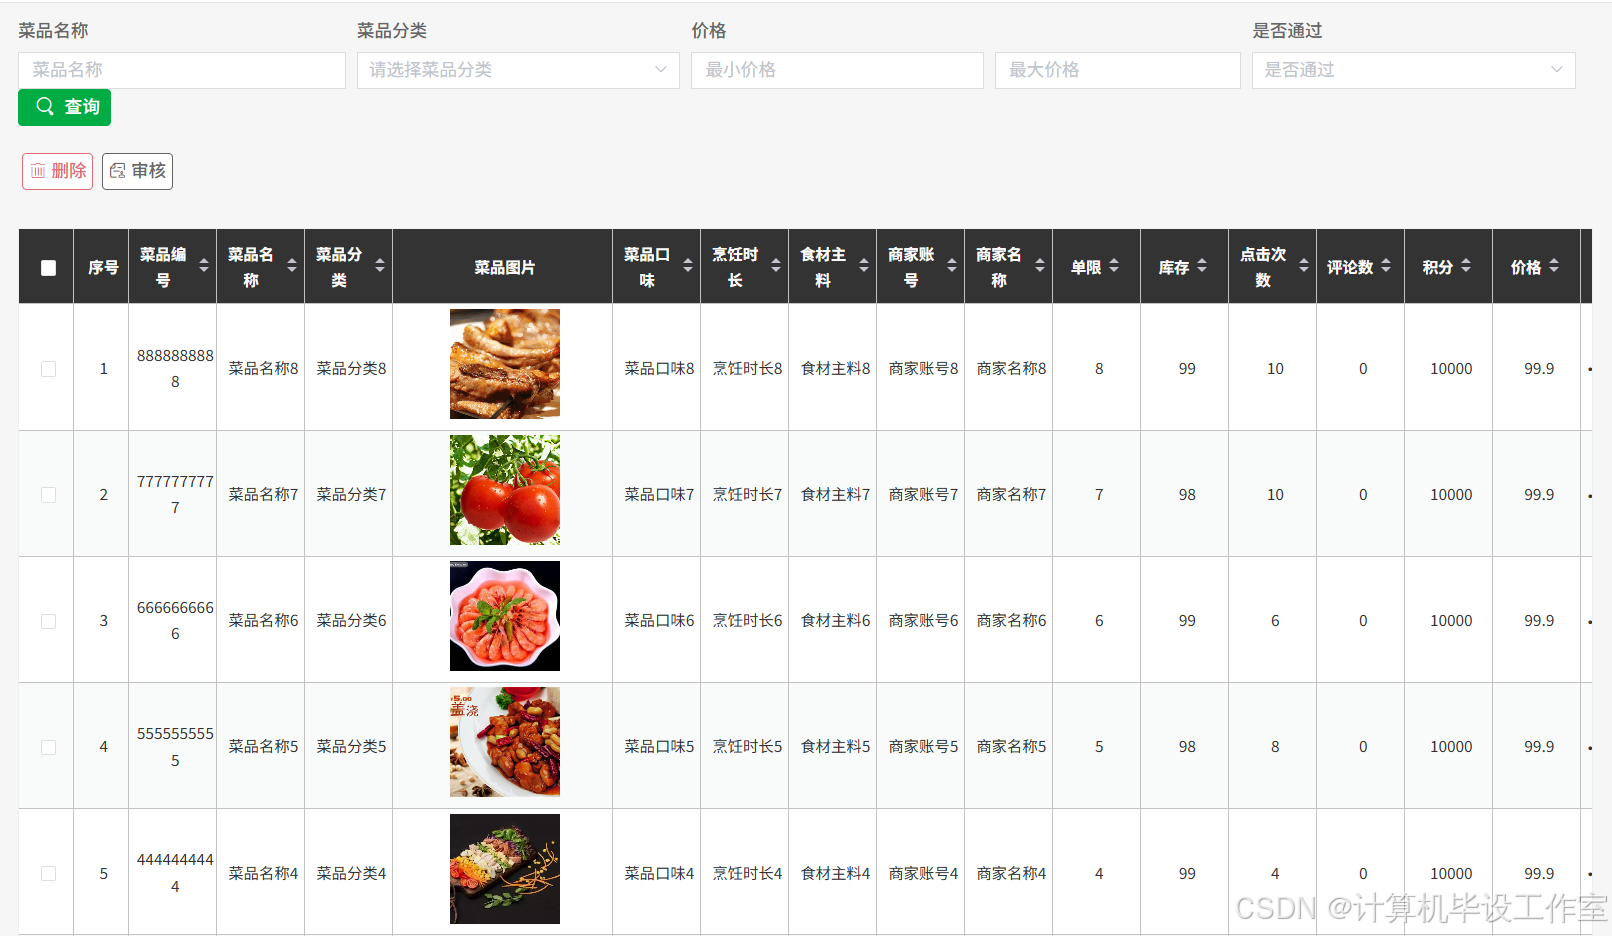Click the 烹饪时长7 cell

point(747,495)
